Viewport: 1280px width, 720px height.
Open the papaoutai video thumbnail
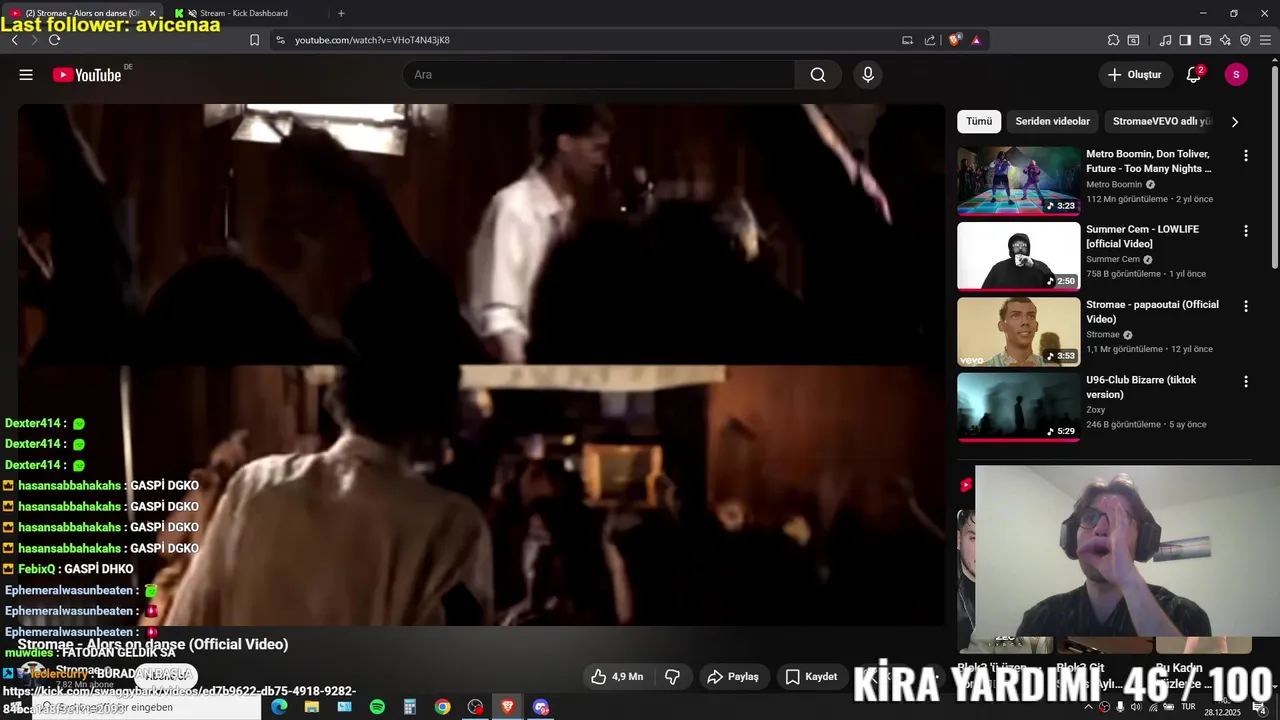(1019, 331)
